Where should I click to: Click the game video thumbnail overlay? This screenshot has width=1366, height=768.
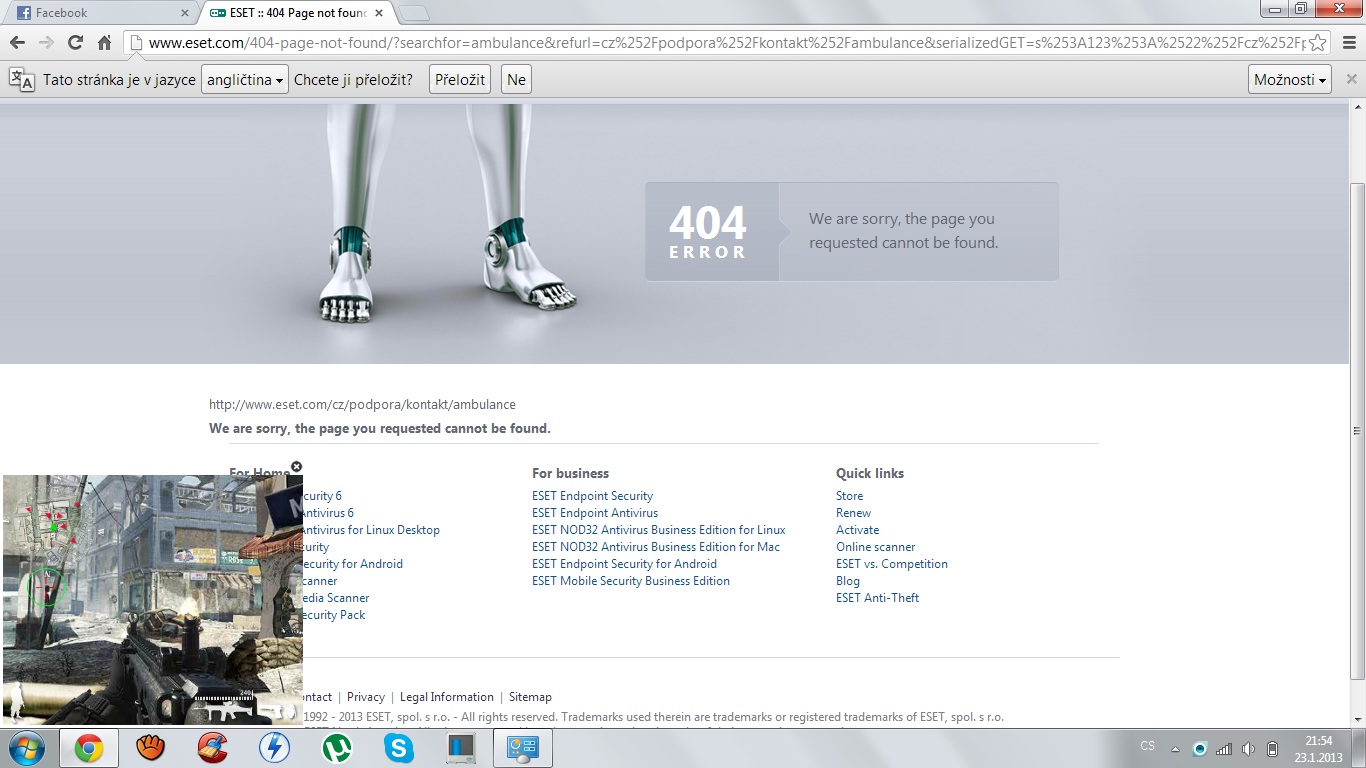(152, 599)
